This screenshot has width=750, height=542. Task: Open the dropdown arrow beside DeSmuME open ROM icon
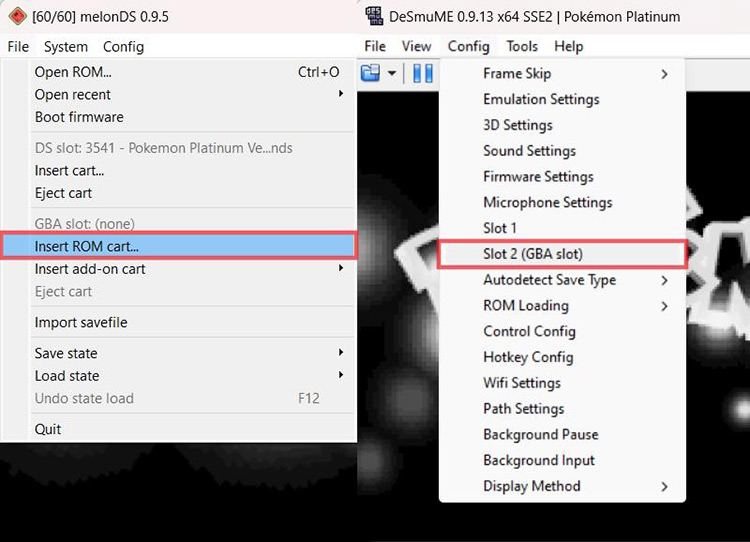[392, 73]
